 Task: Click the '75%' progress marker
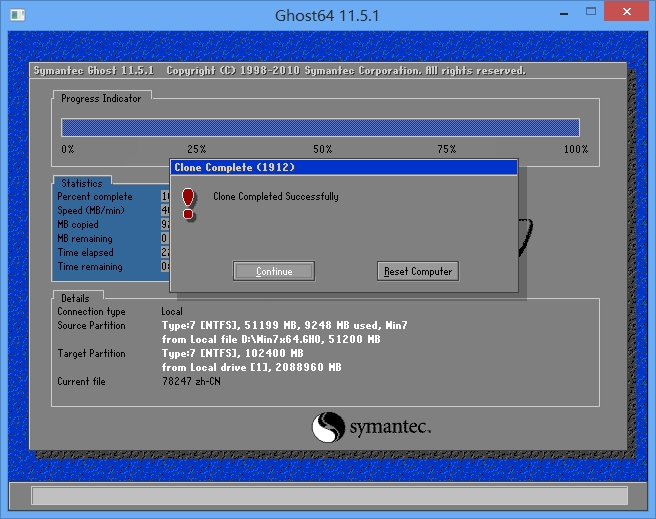pos(447,149)
